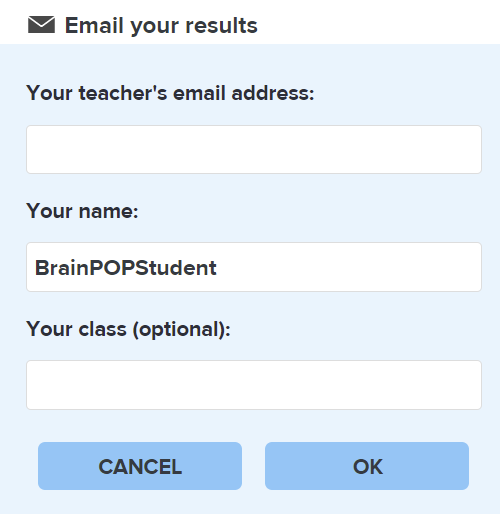Click the "Your name:" label
Viewport: 500px width, 514px height.
pyautogui.click(x=82, y=211)
